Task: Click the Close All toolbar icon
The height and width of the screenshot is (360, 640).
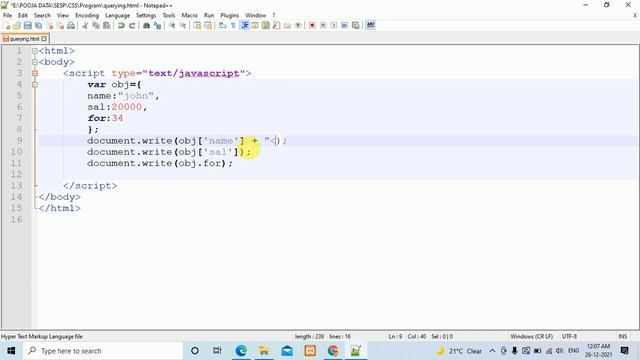Action: tap(60, 25)
